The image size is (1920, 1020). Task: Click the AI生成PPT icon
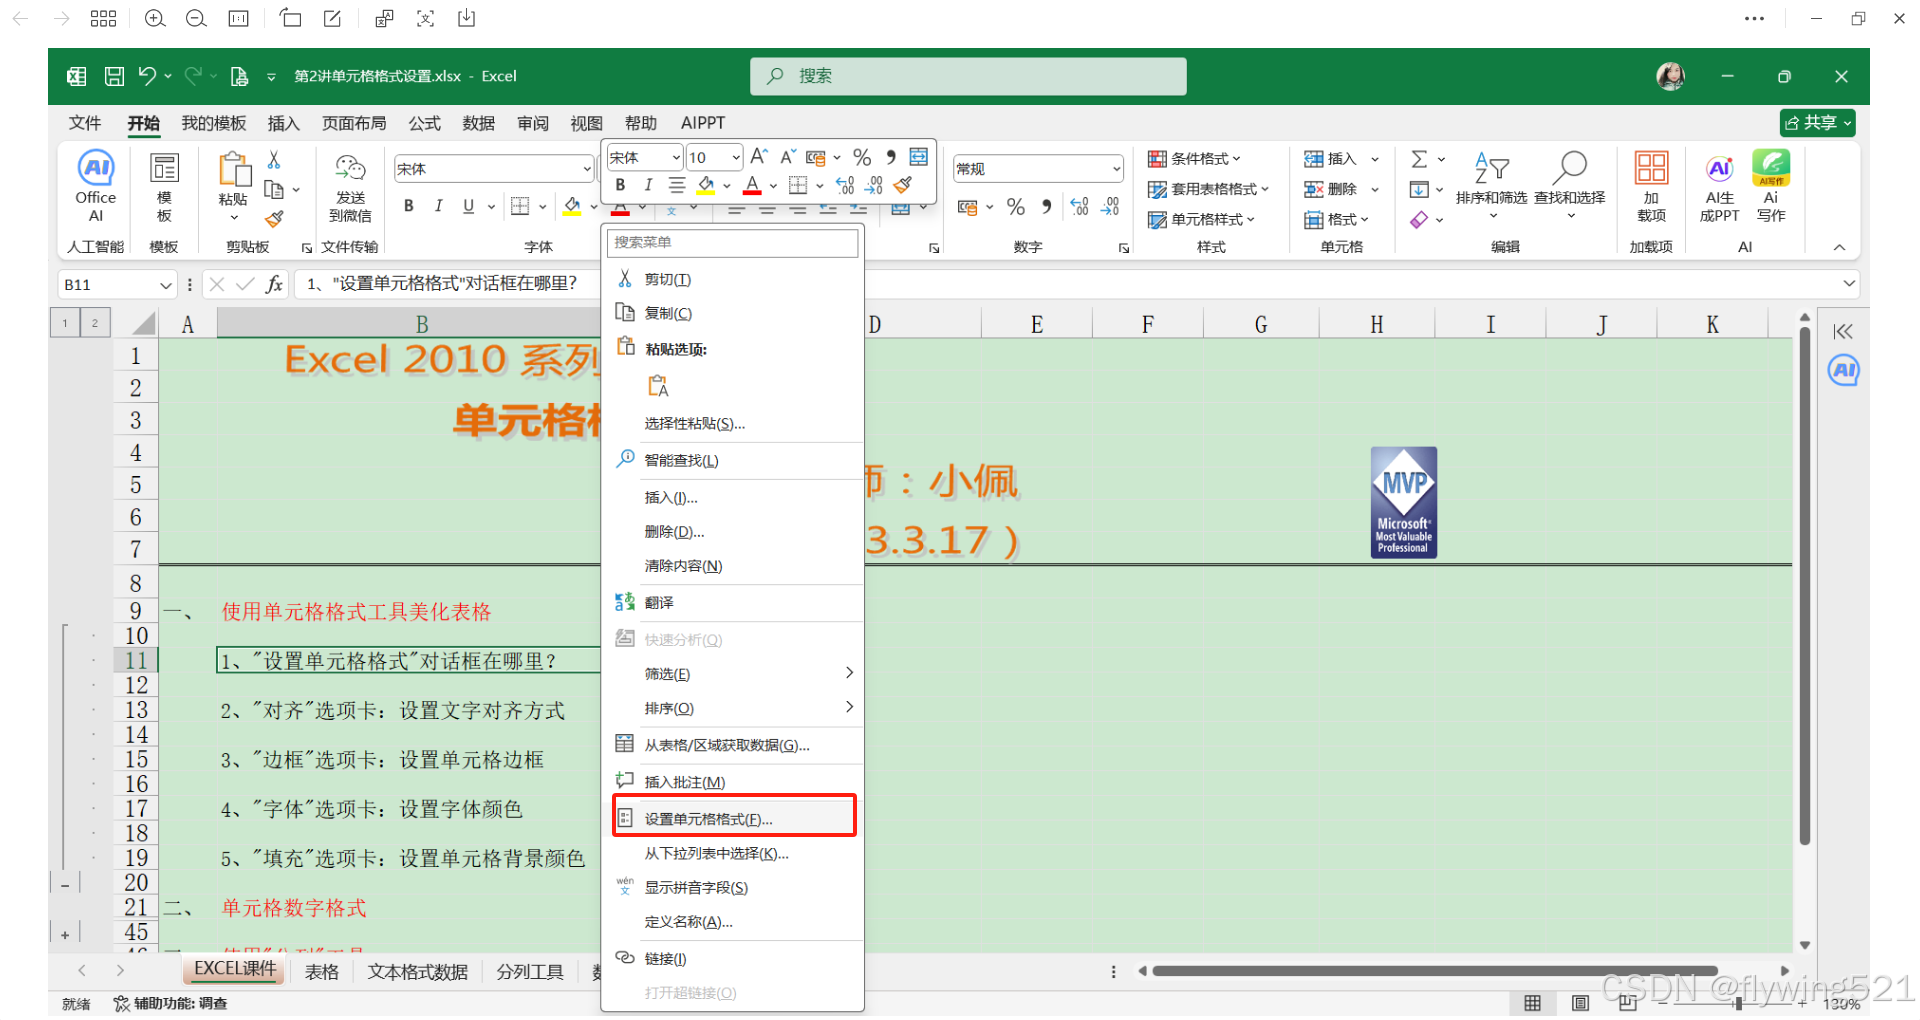pyautogui.click(x=1719, y=167)
